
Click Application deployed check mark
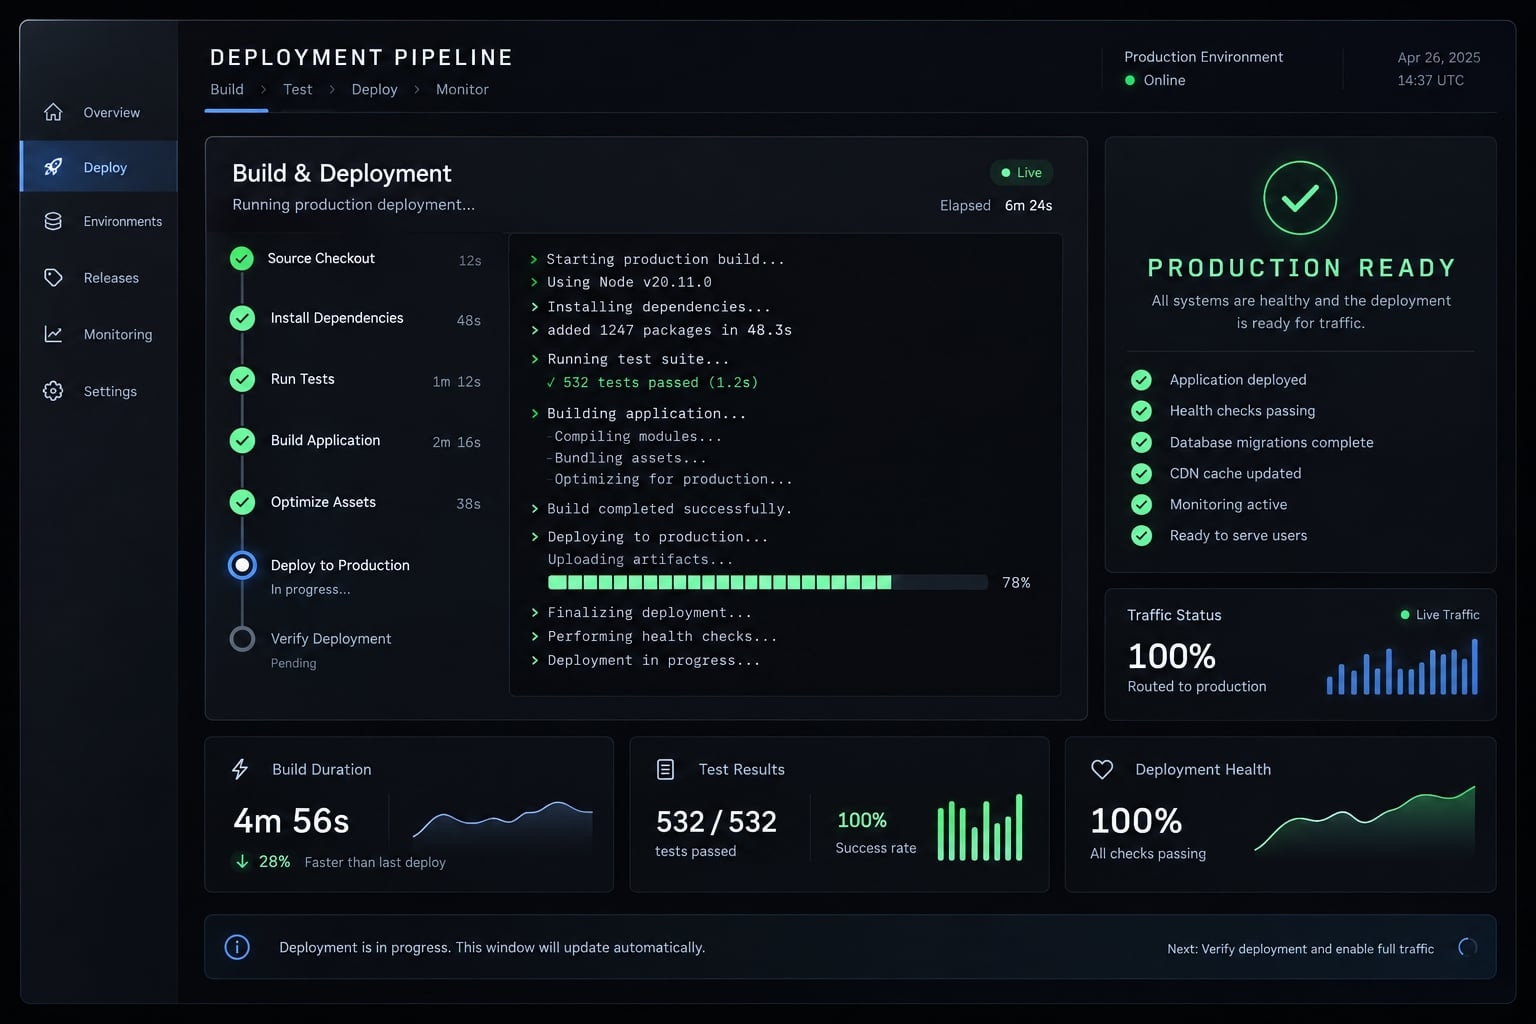click(x=1141, y=380)
